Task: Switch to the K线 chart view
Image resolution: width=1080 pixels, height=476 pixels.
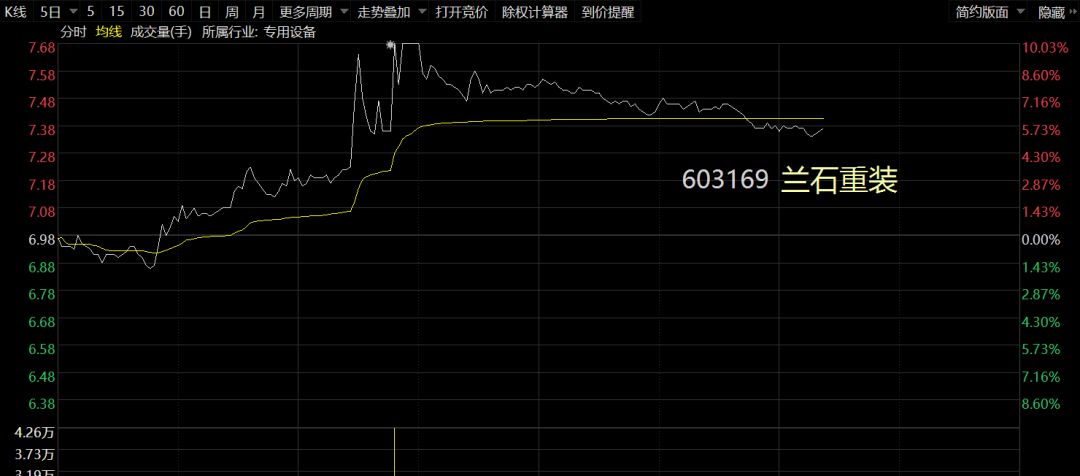Action: coord(15,12)
